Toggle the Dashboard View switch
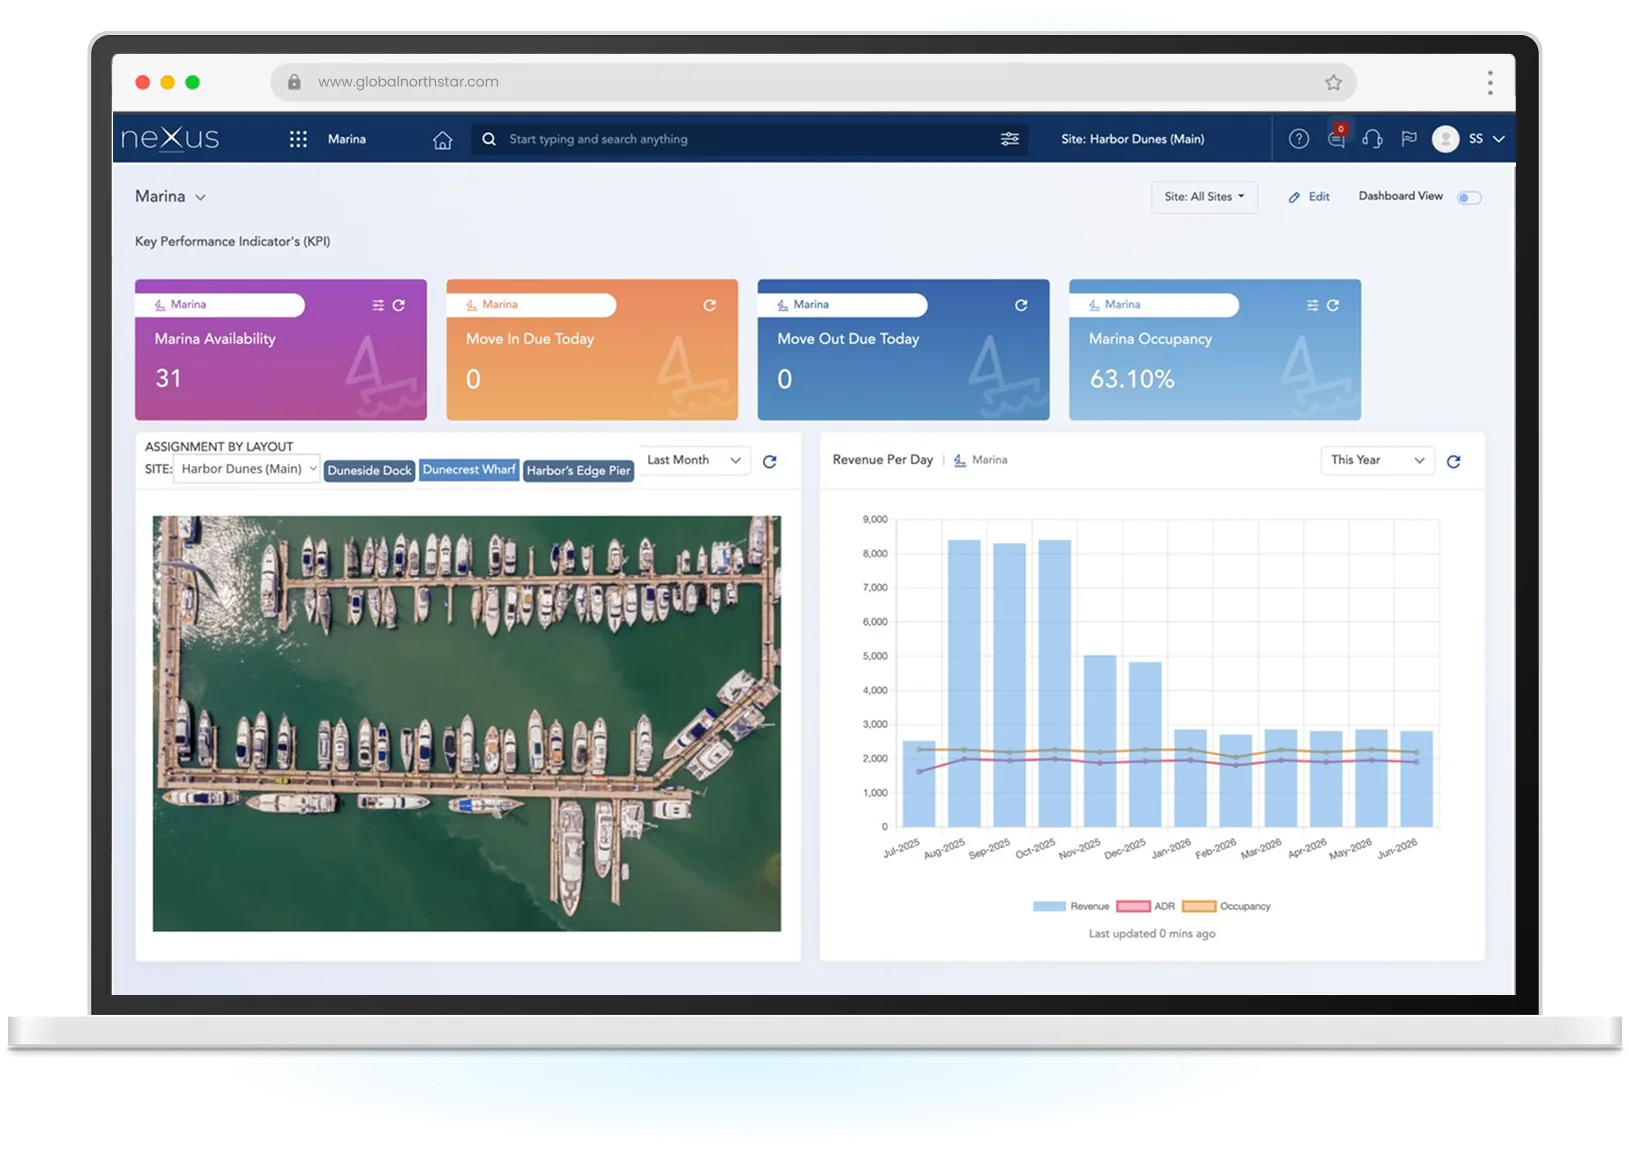 pos(1468,198)
